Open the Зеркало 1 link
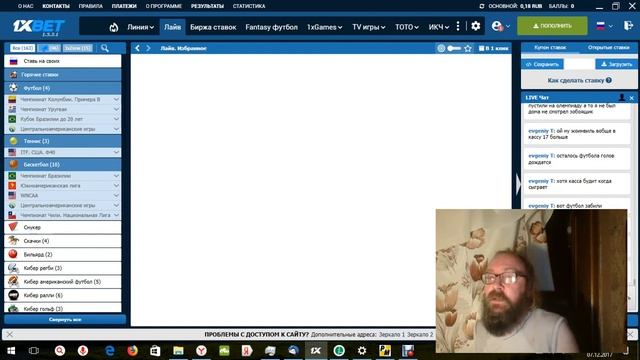Screen dimensions: 640x360 pyautogui.click(x=392, y=334)
